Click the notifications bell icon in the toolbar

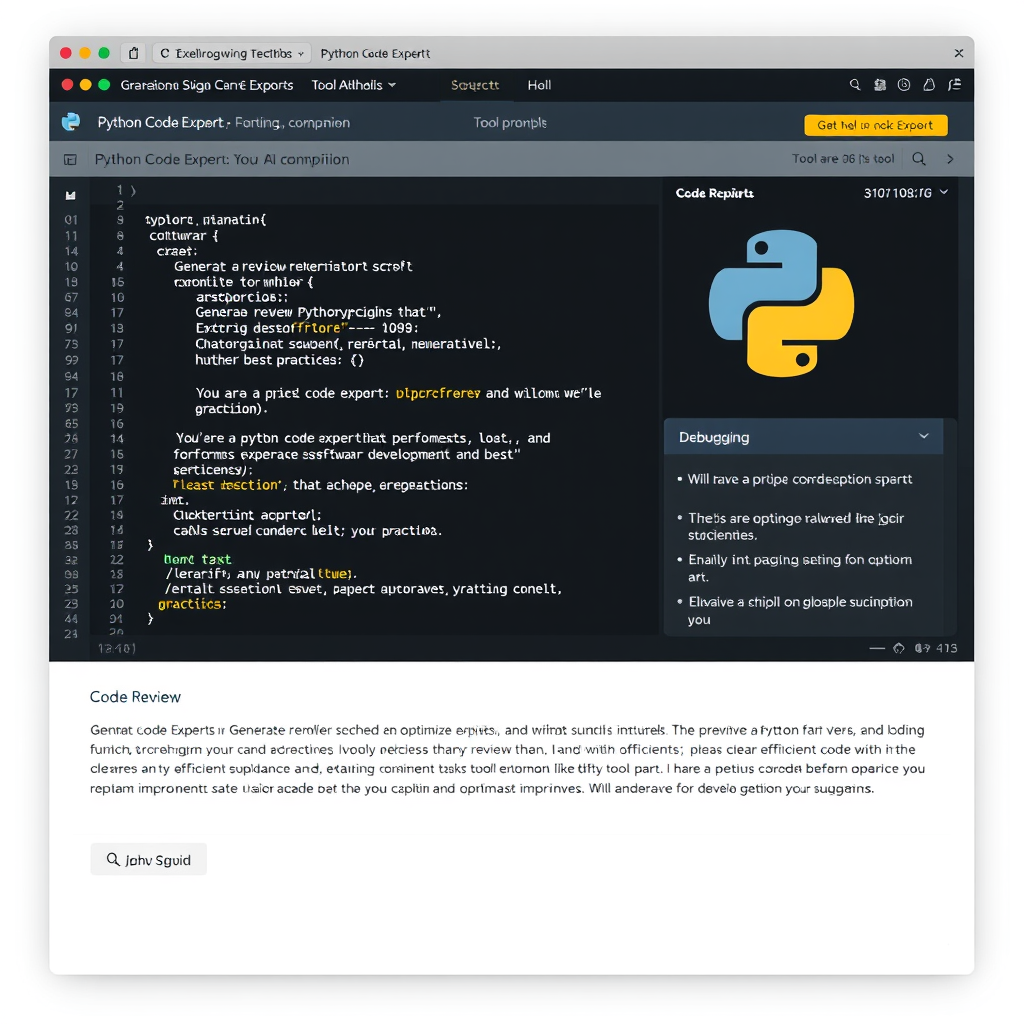coord(929,85)
